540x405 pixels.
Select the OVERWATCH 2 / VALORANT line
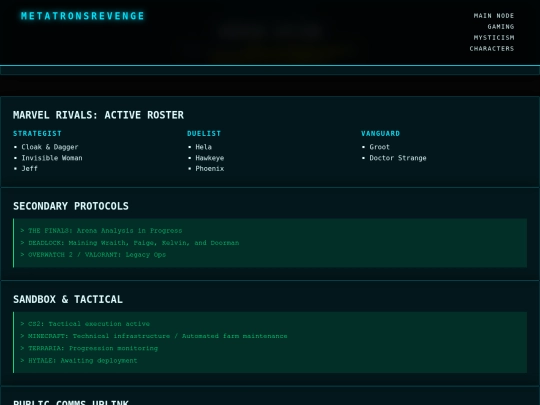93,255
